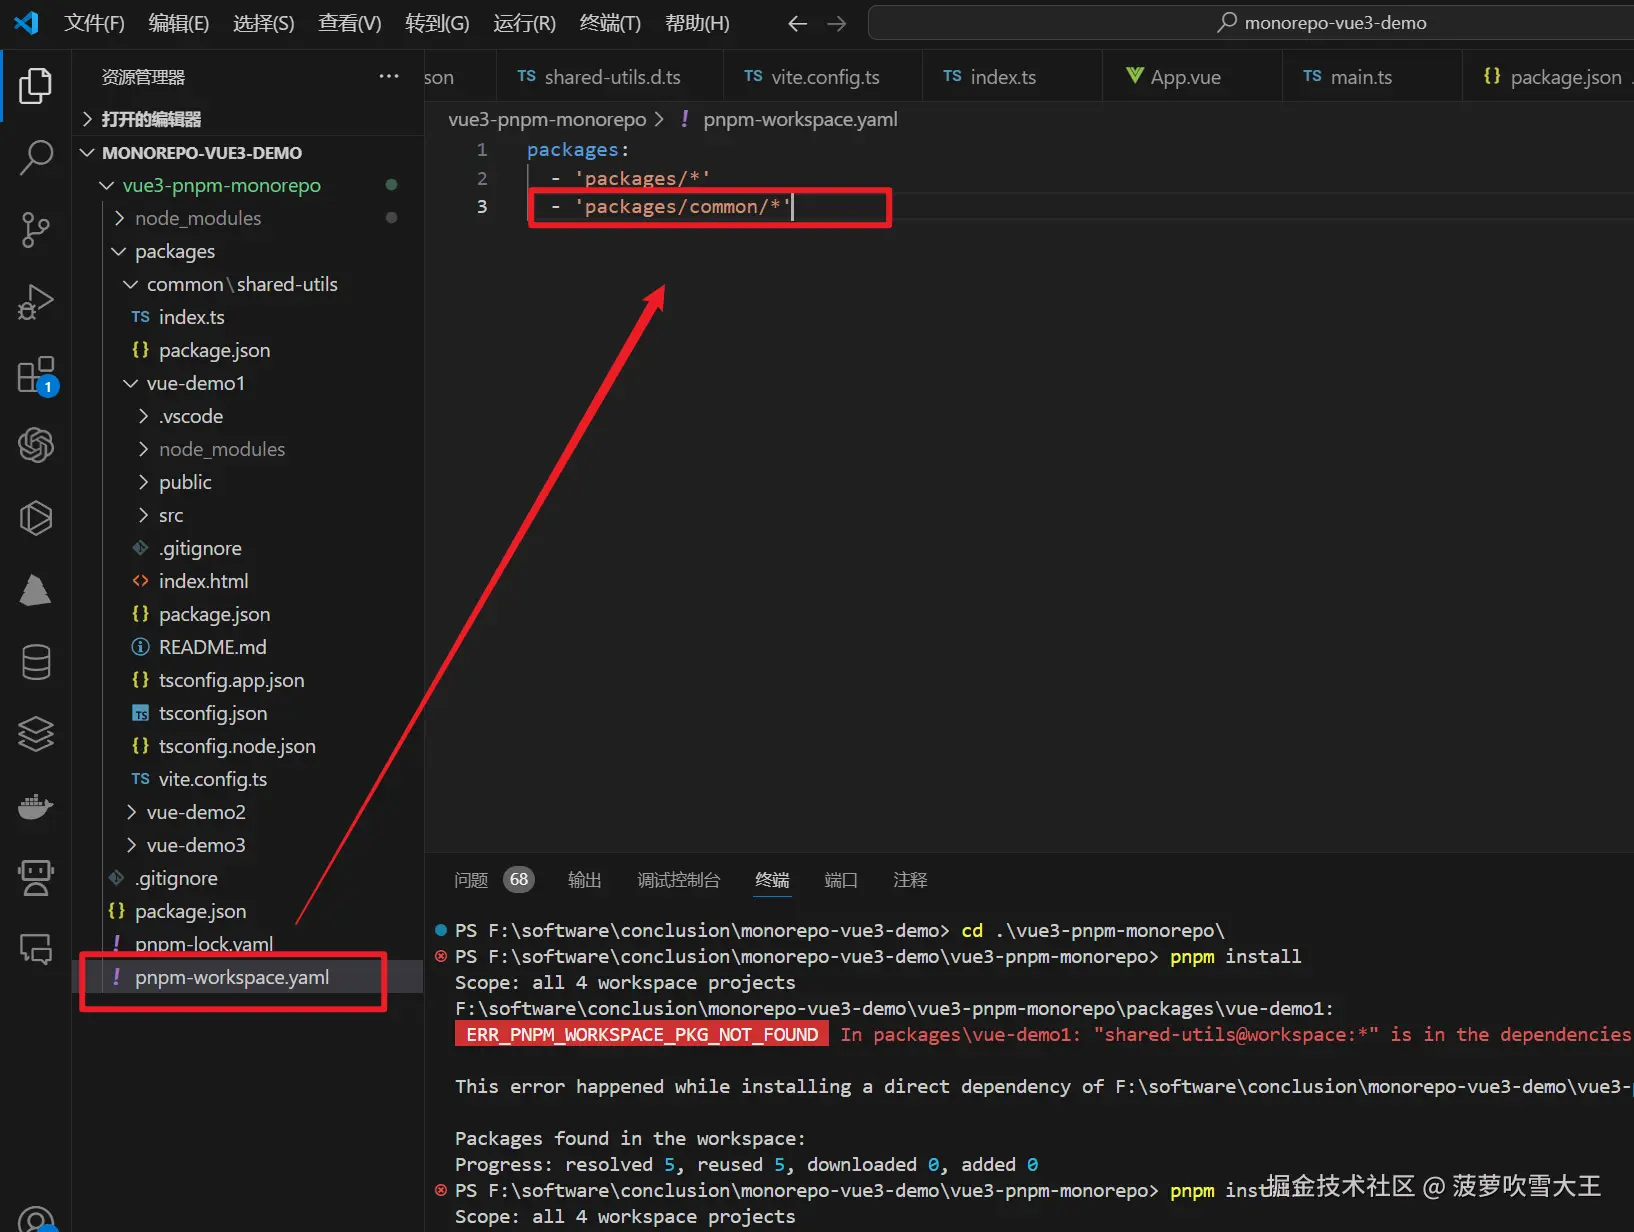Open Extensions view with update badge
Viewport: 1634px width, 1232px height.
36,376
